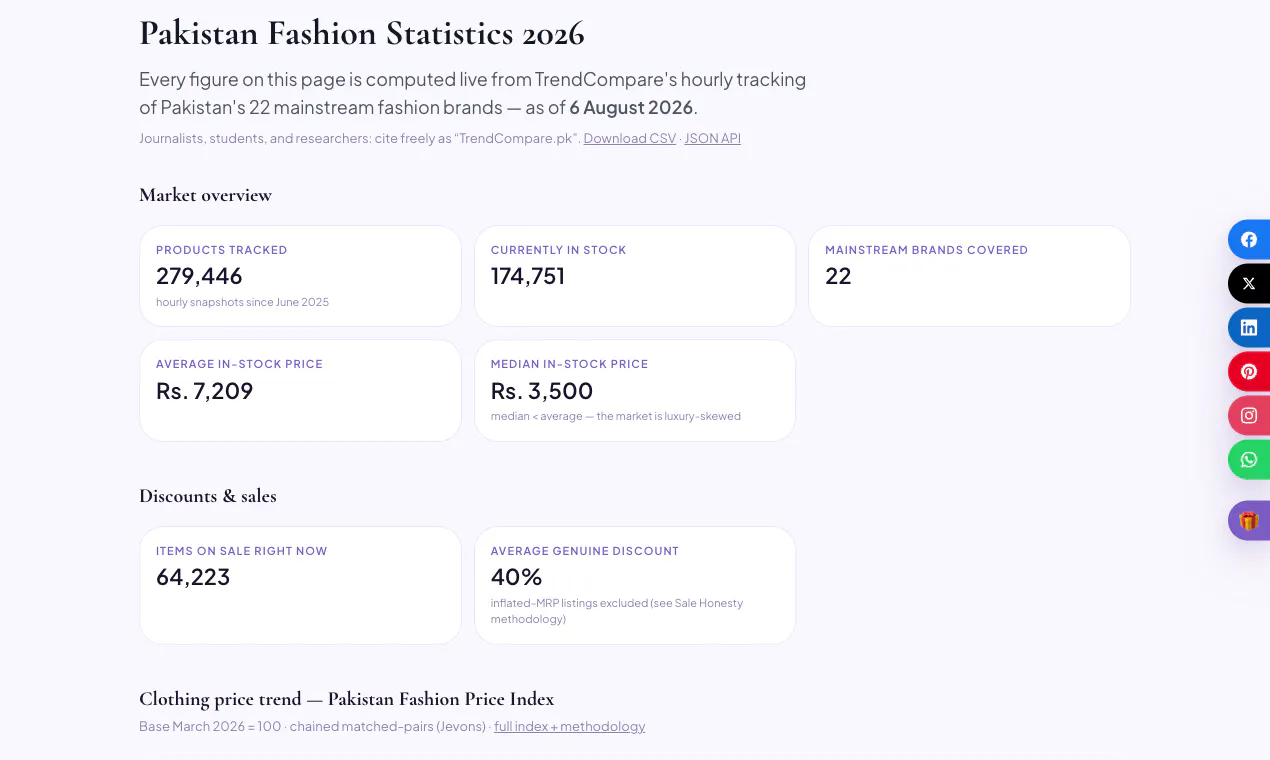This screenshot has height=760, width=1270.
Task: Share page on LinkedIn
Action: click(1249, 328)
